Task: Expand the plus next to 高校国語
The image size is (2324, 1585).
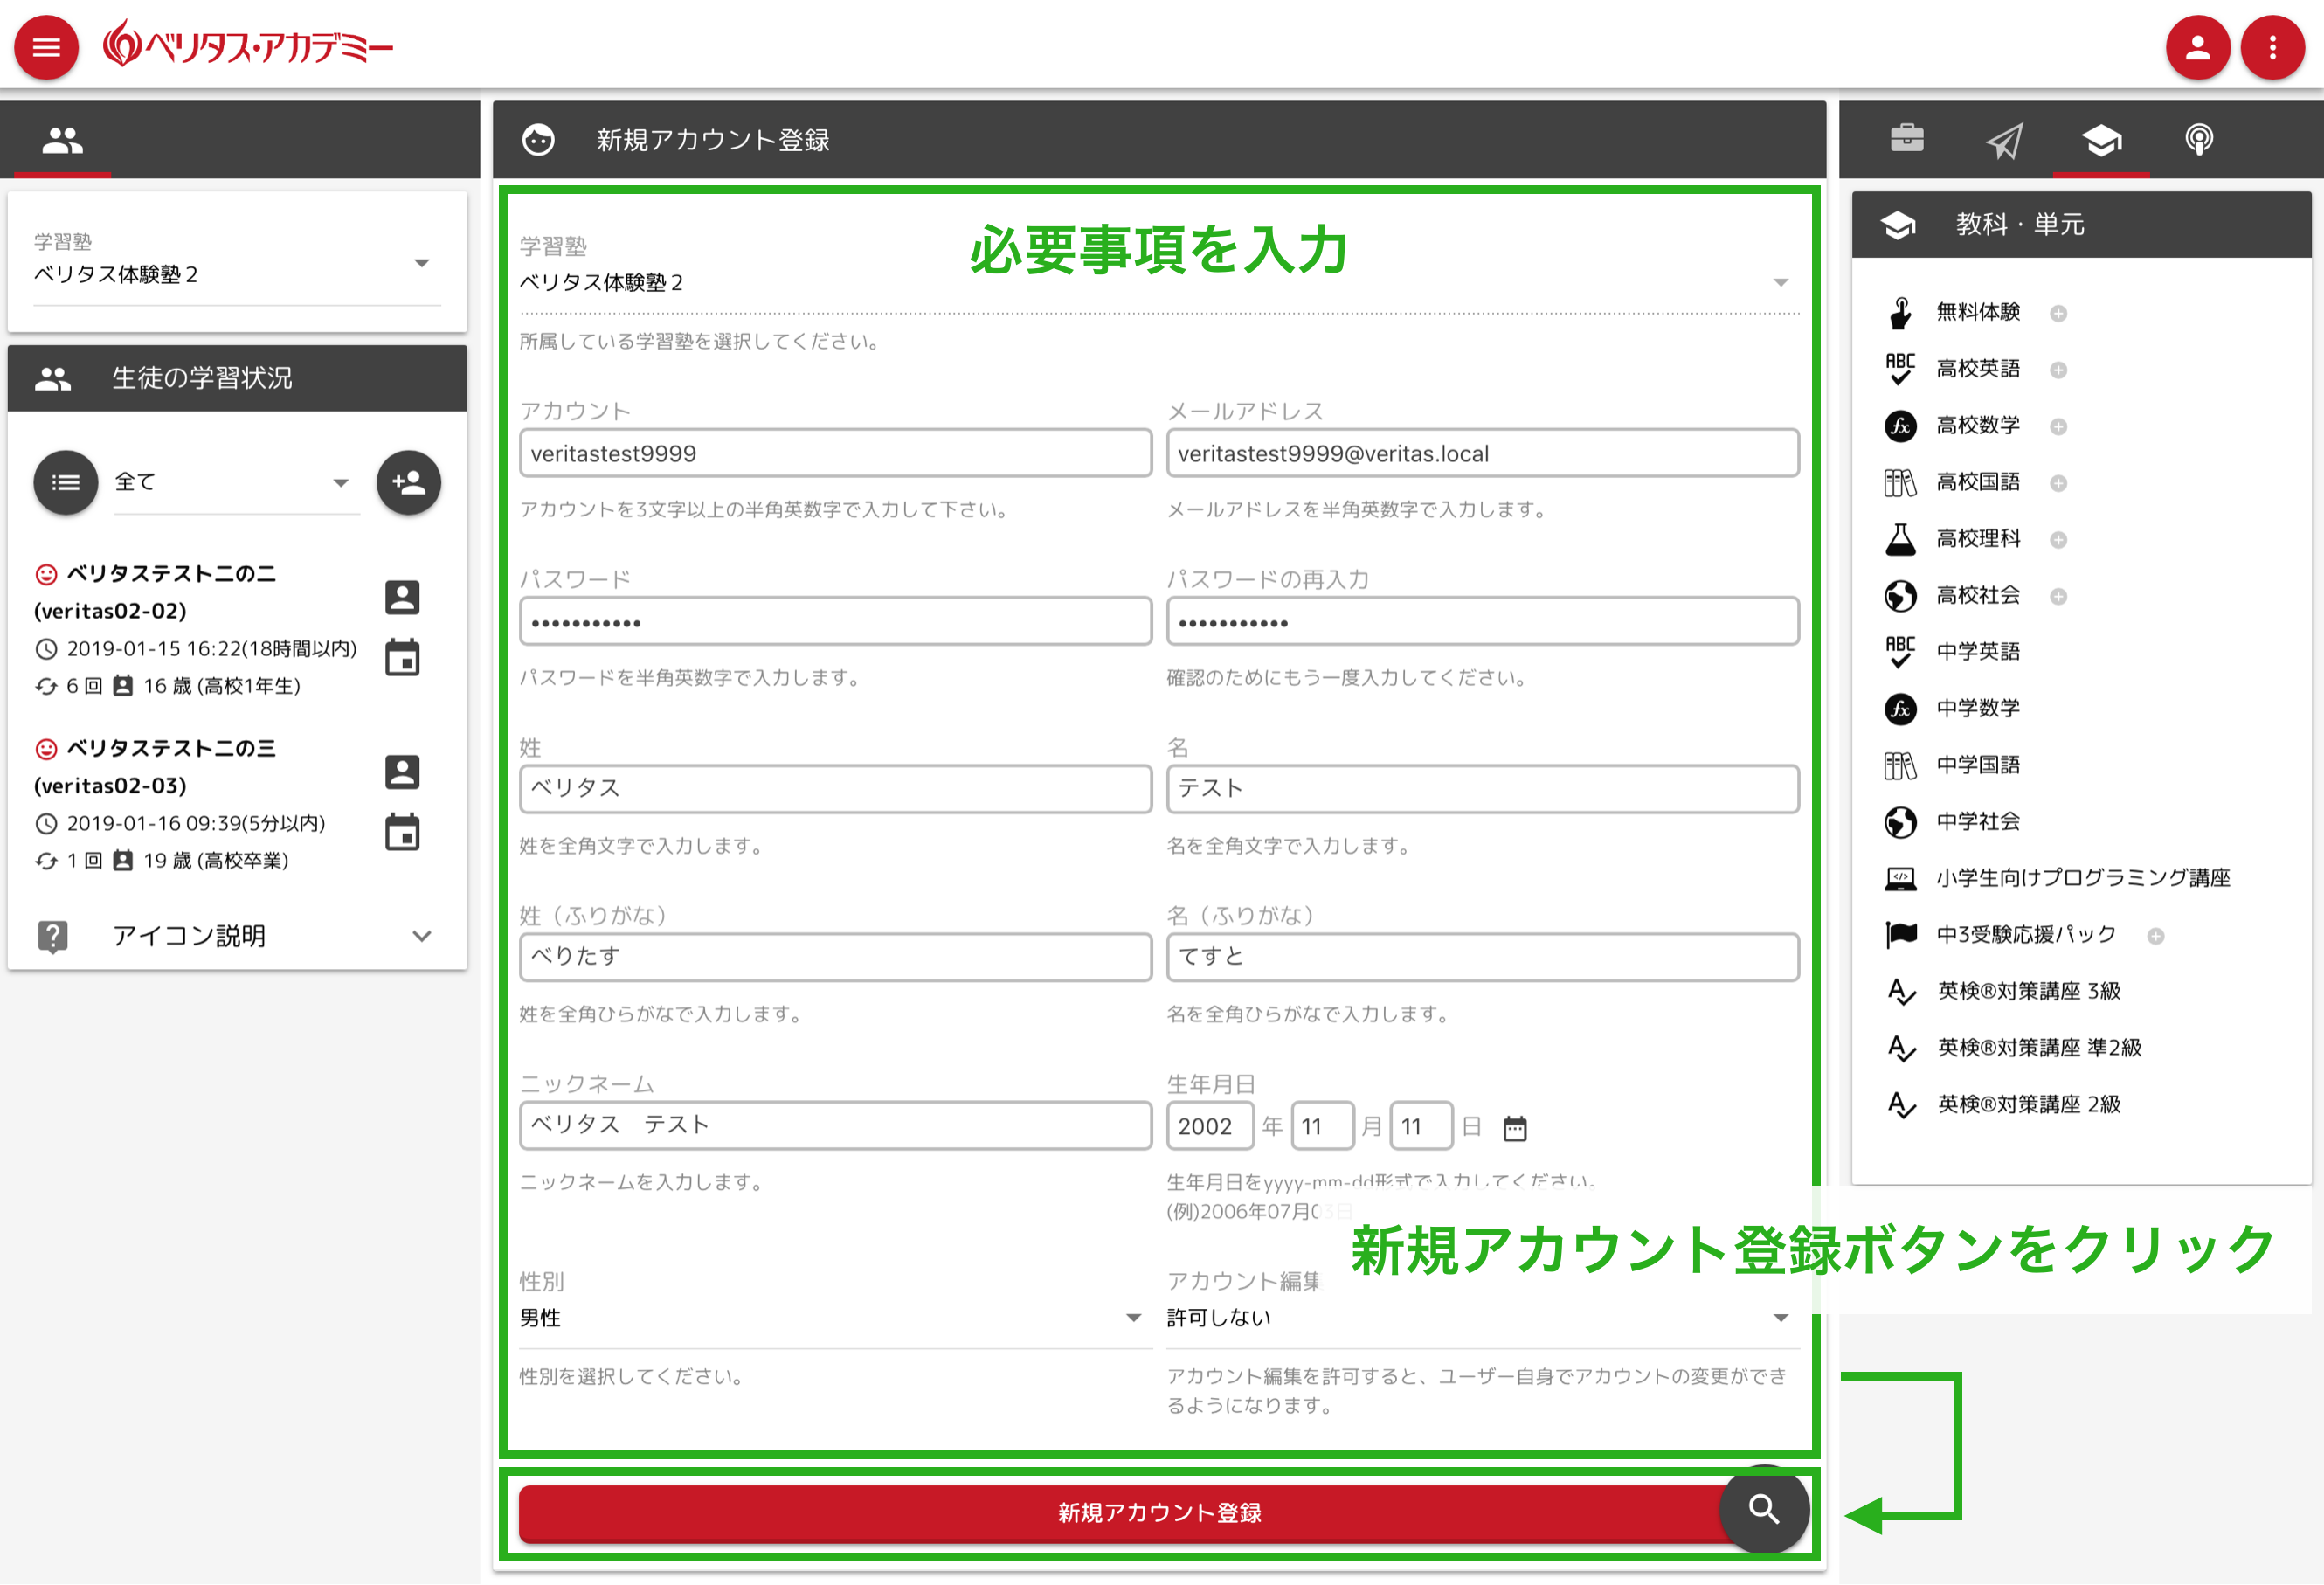Action: (2058, 484)
